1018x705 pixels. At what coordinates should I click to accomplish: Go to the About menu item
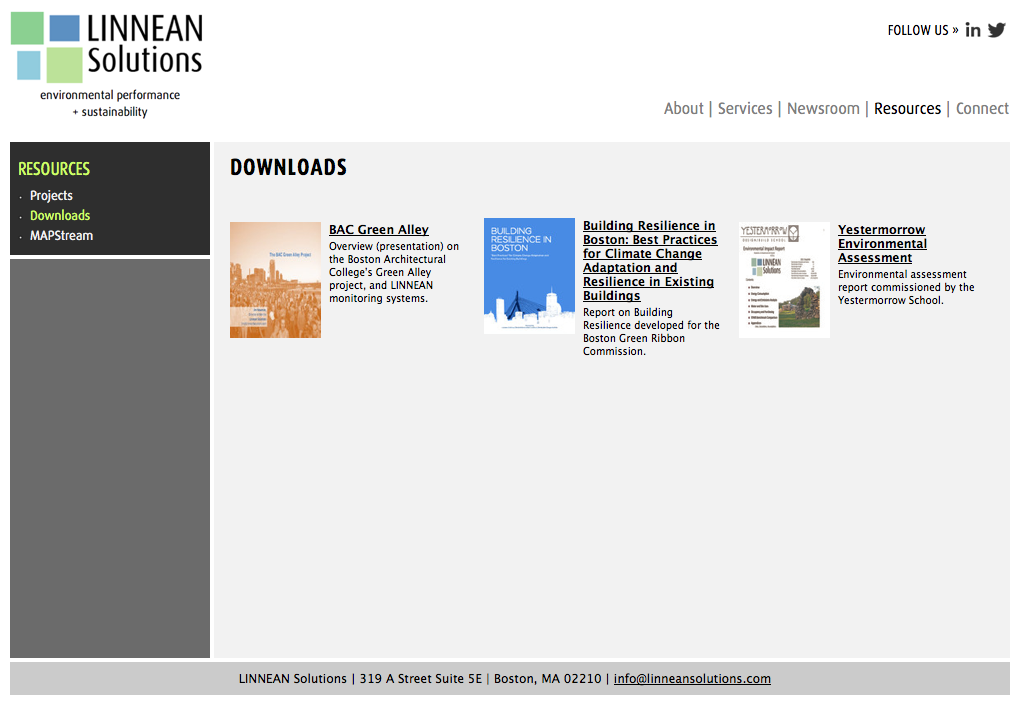pos(683,108)
